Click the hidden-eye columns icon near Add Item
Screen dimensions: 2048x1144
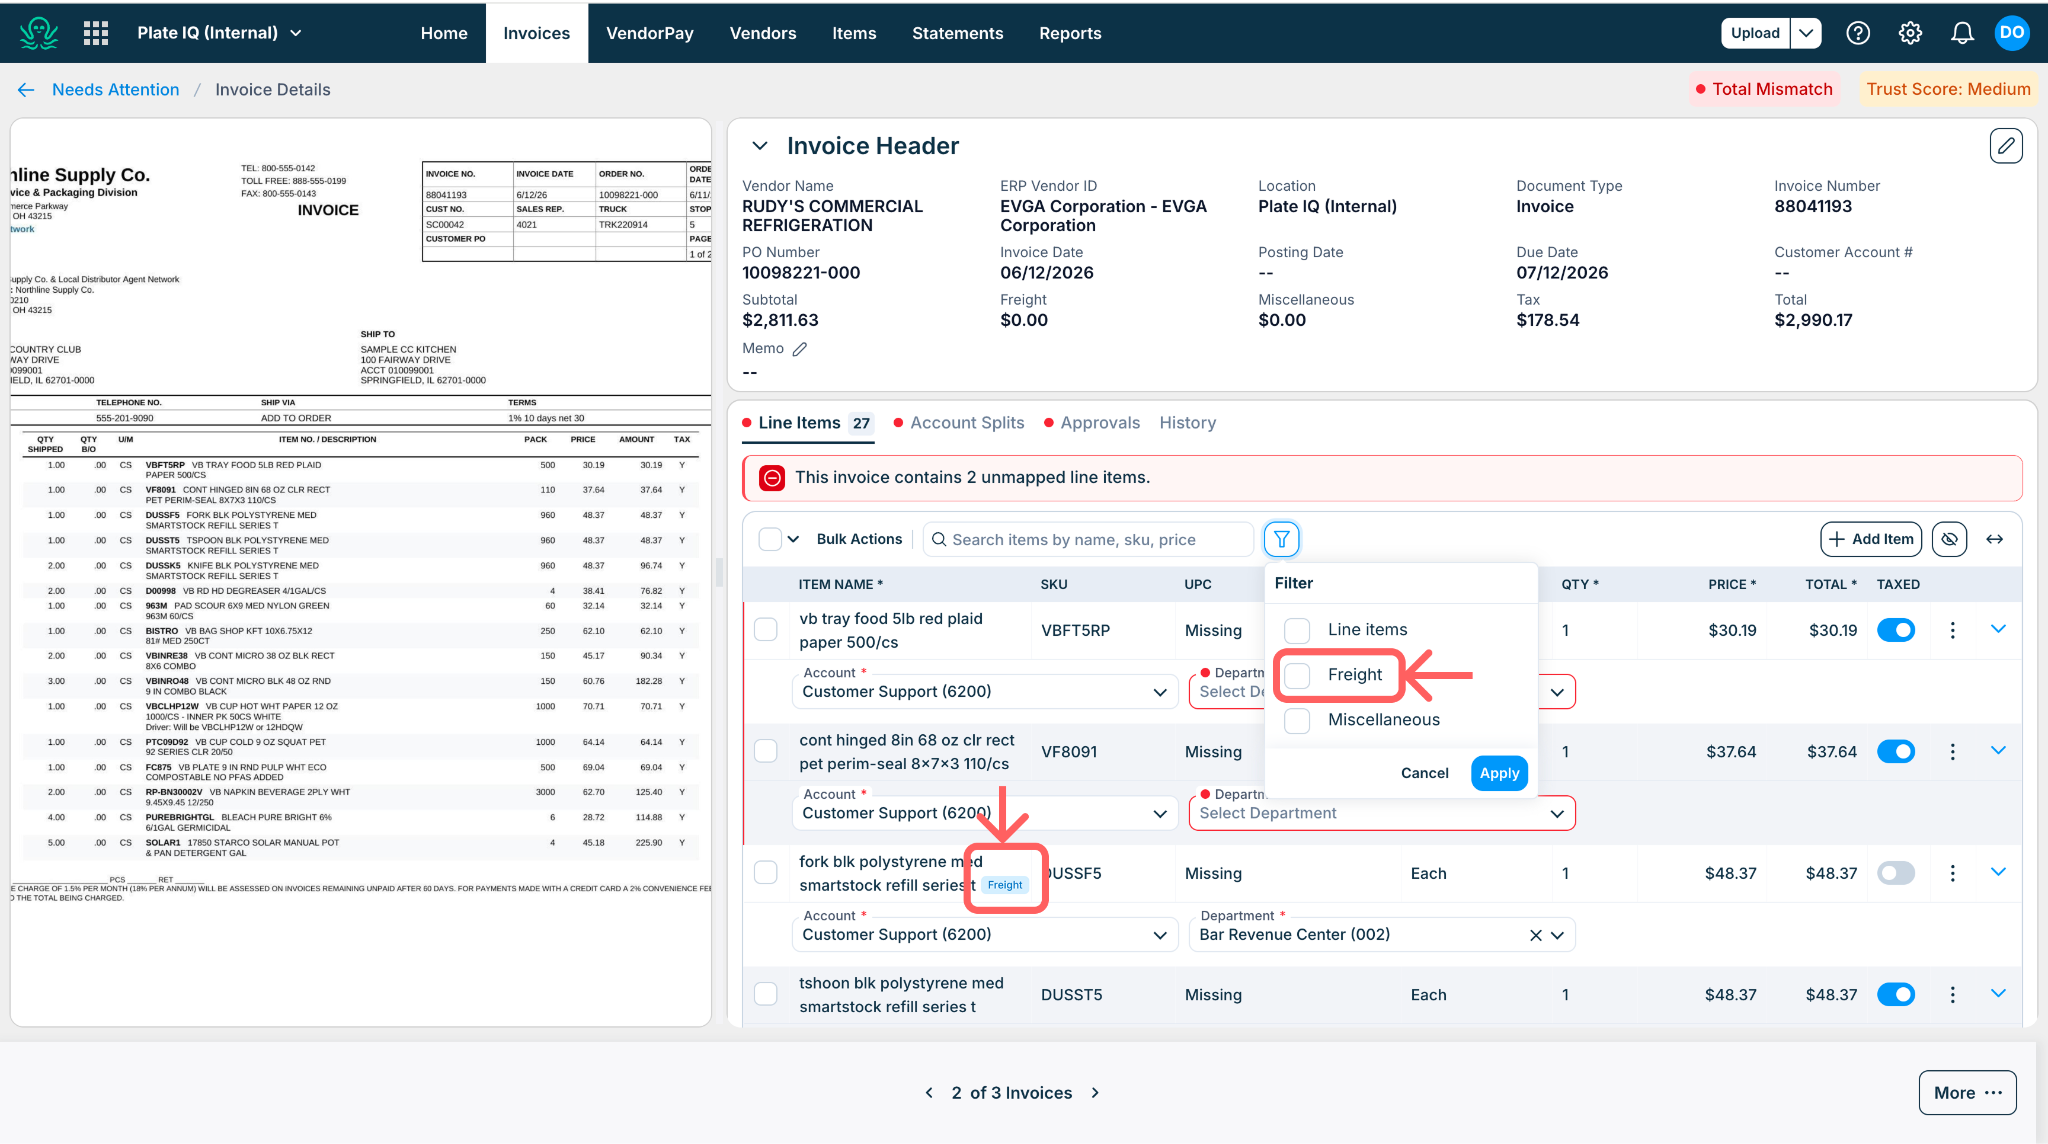click(x=1949, y=539)
